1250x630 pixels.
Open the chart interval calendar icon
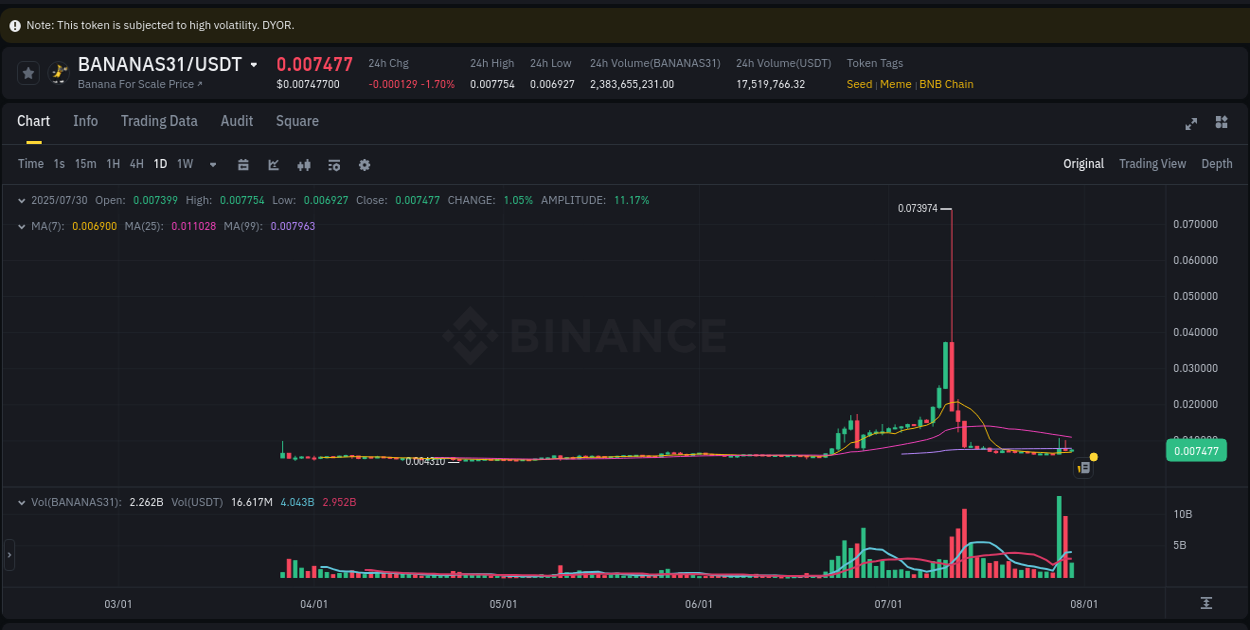tap(243, 164)
